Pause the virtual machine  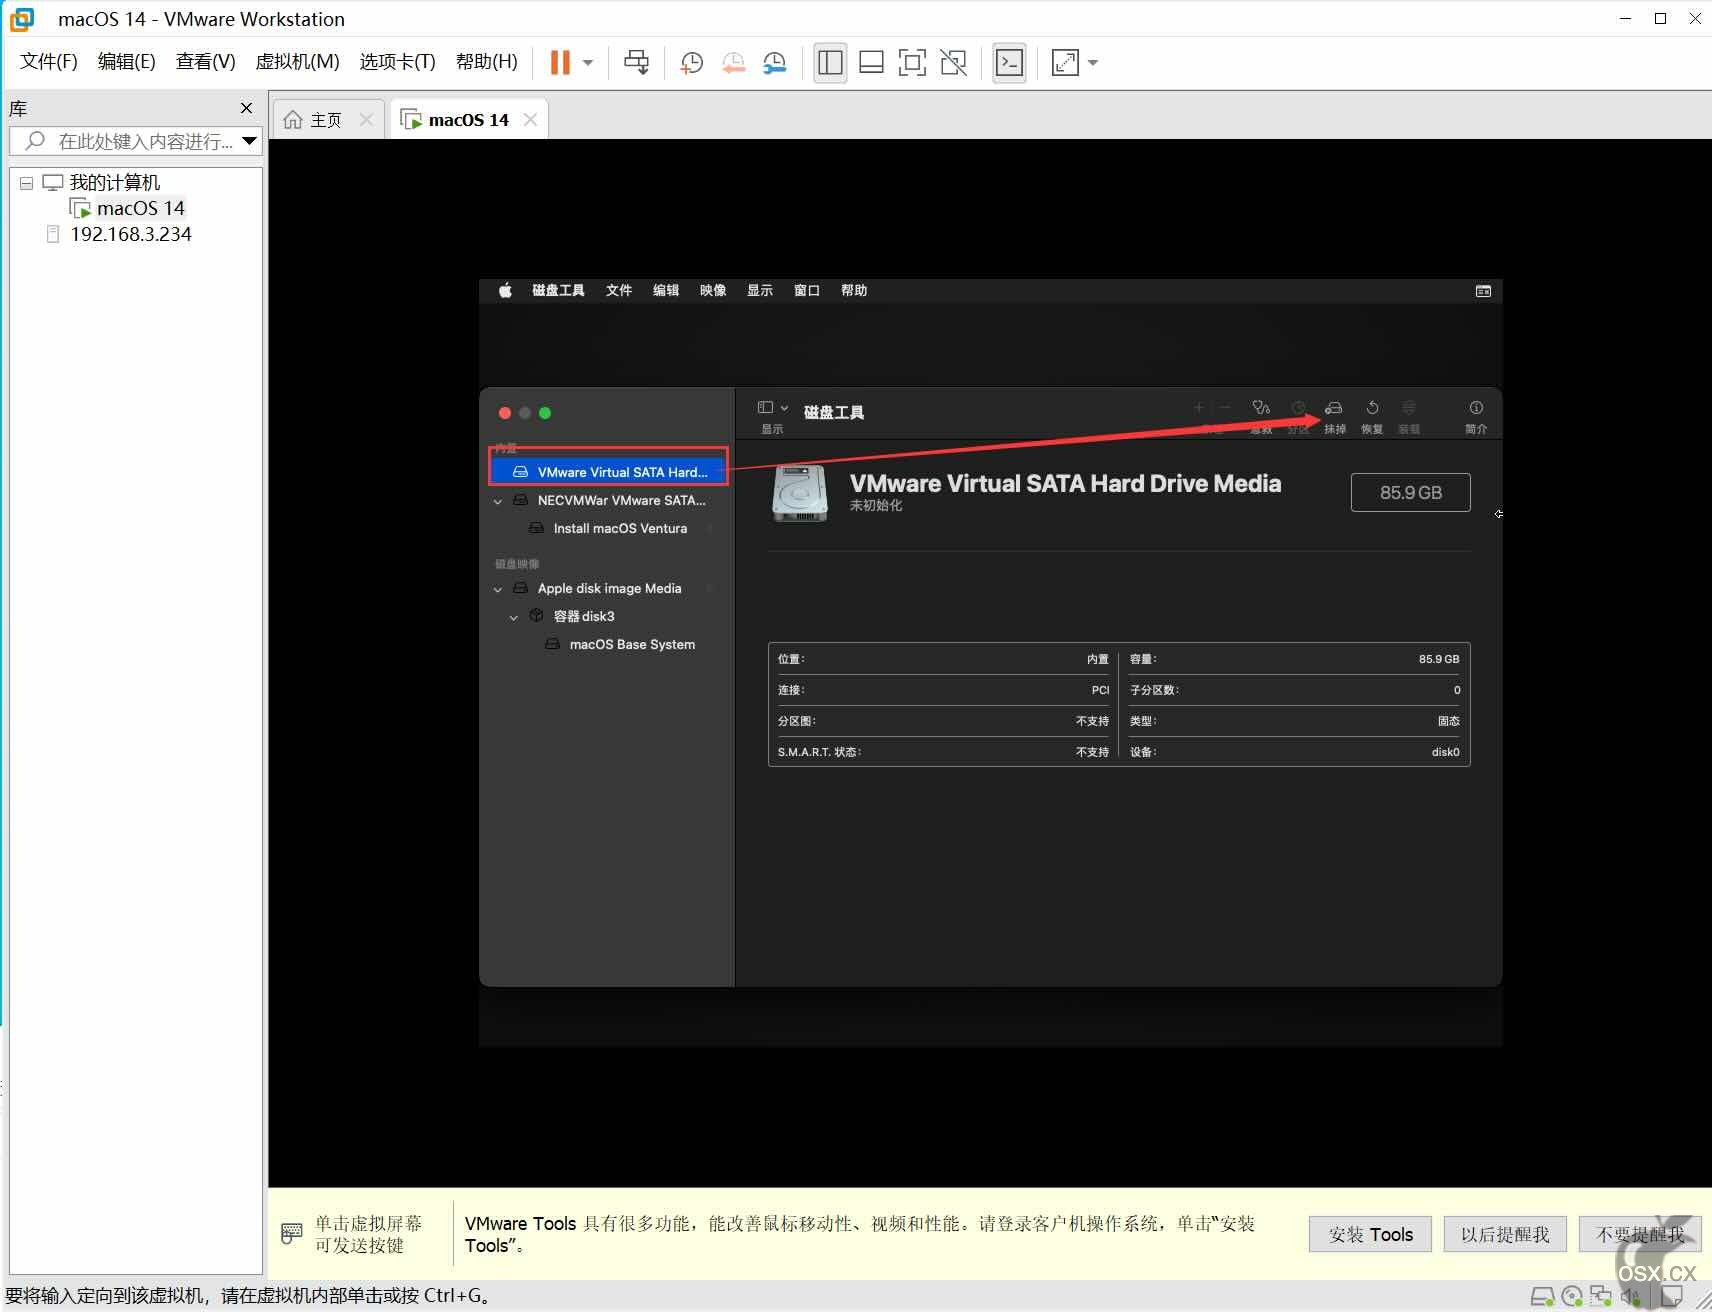560,63
